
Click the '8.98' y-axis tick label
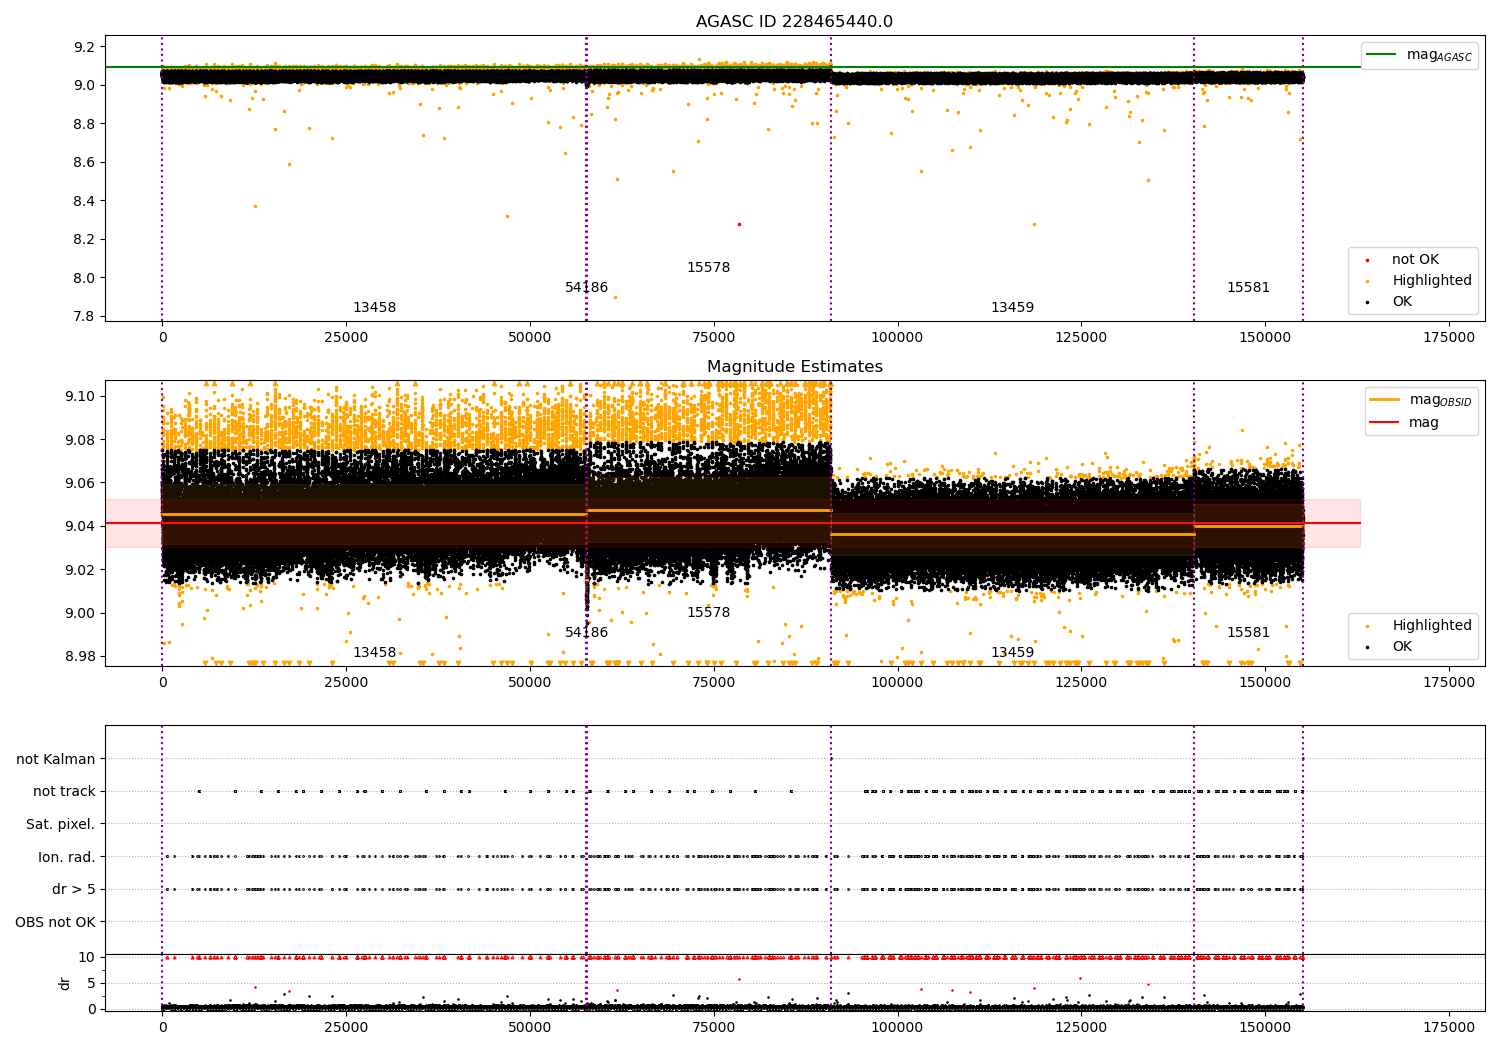[80, 656]
